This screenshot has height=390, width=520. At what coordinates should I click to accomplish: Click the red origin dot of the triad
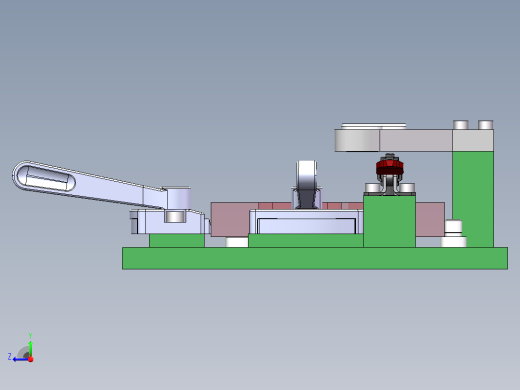(31, 359)
